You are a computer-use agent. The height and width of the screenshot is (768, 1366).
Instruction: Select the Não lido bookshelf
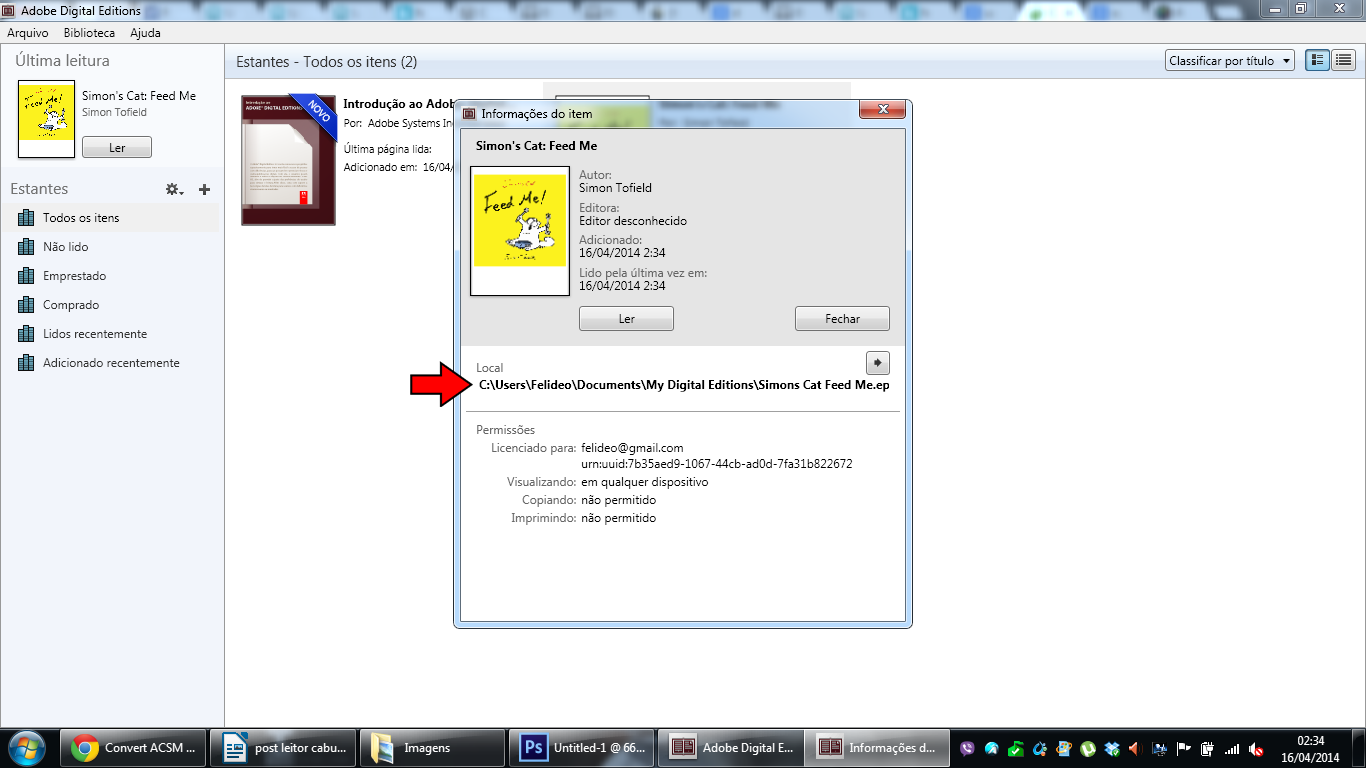(65, 247)
